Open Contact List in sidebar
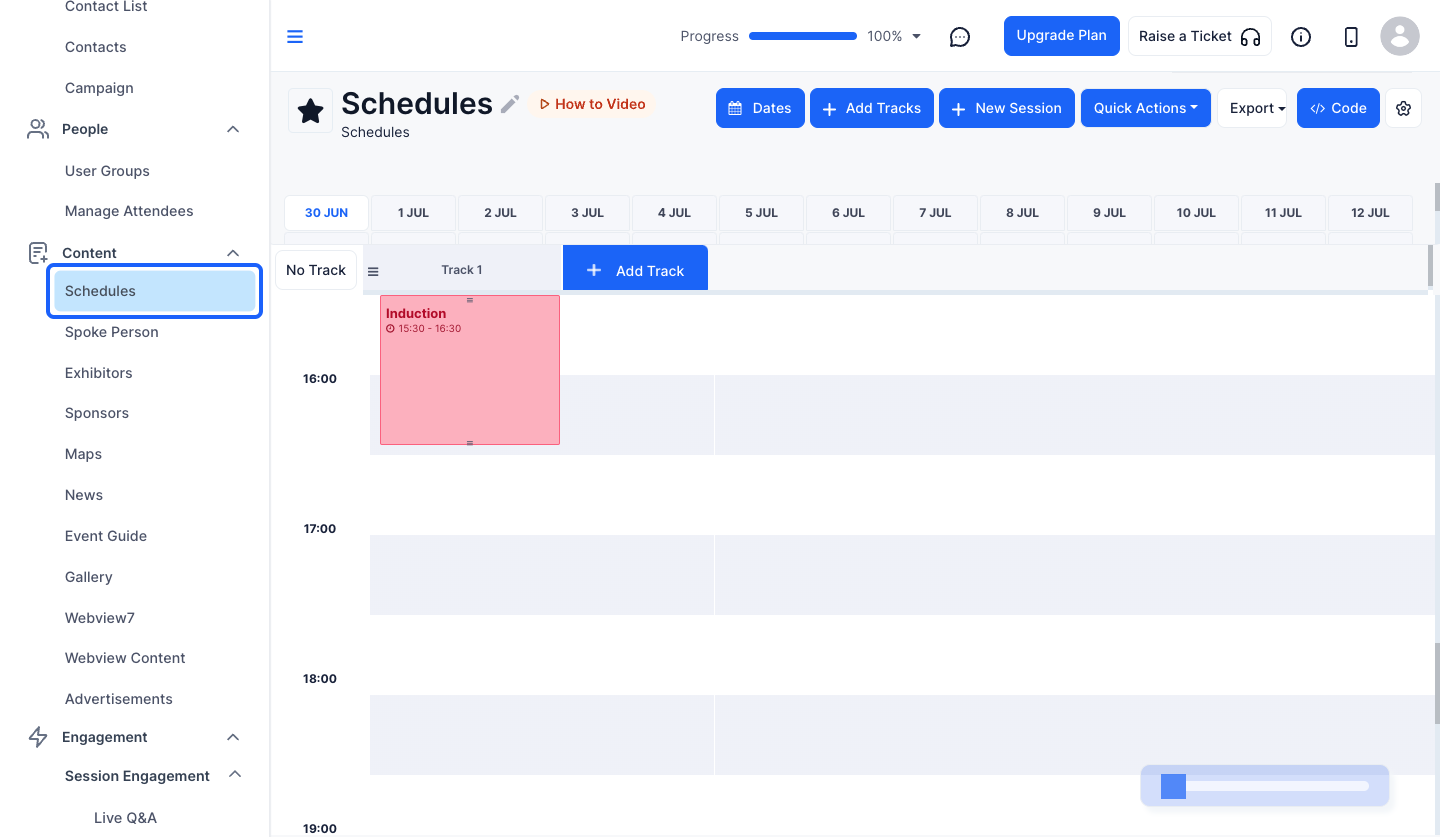Viewport: 1440px width, 837px height. click(x=106, y=7)
